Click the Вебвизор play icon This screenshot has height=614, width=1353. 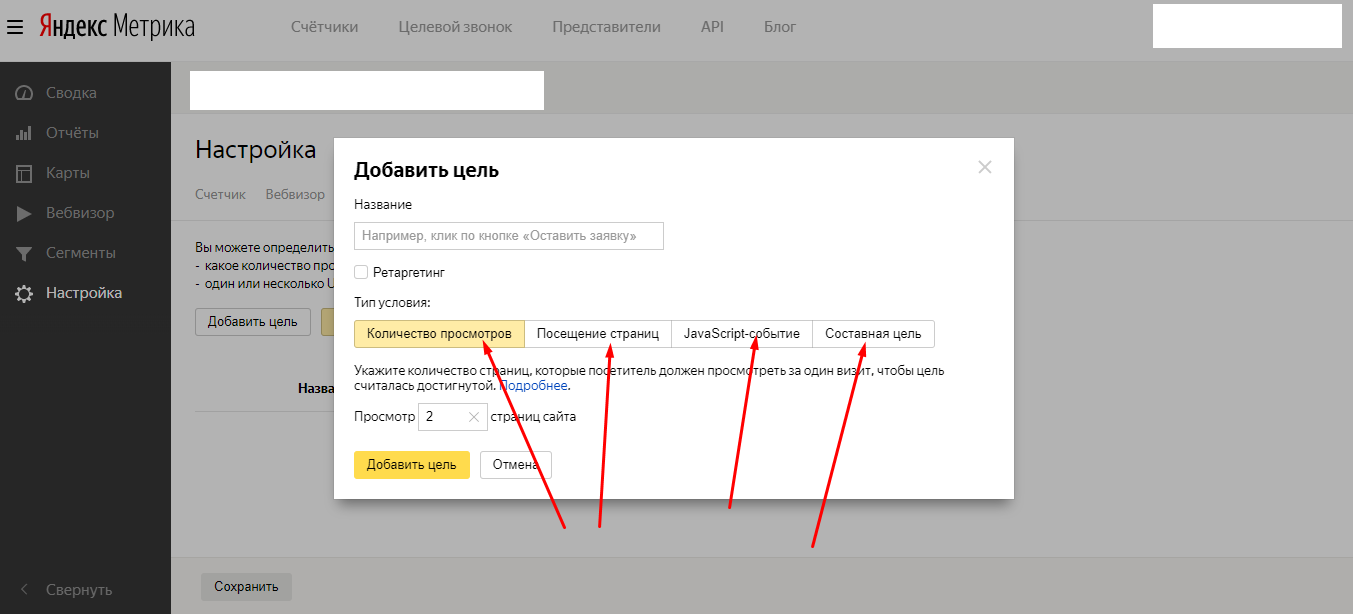[x=25, y=213]
